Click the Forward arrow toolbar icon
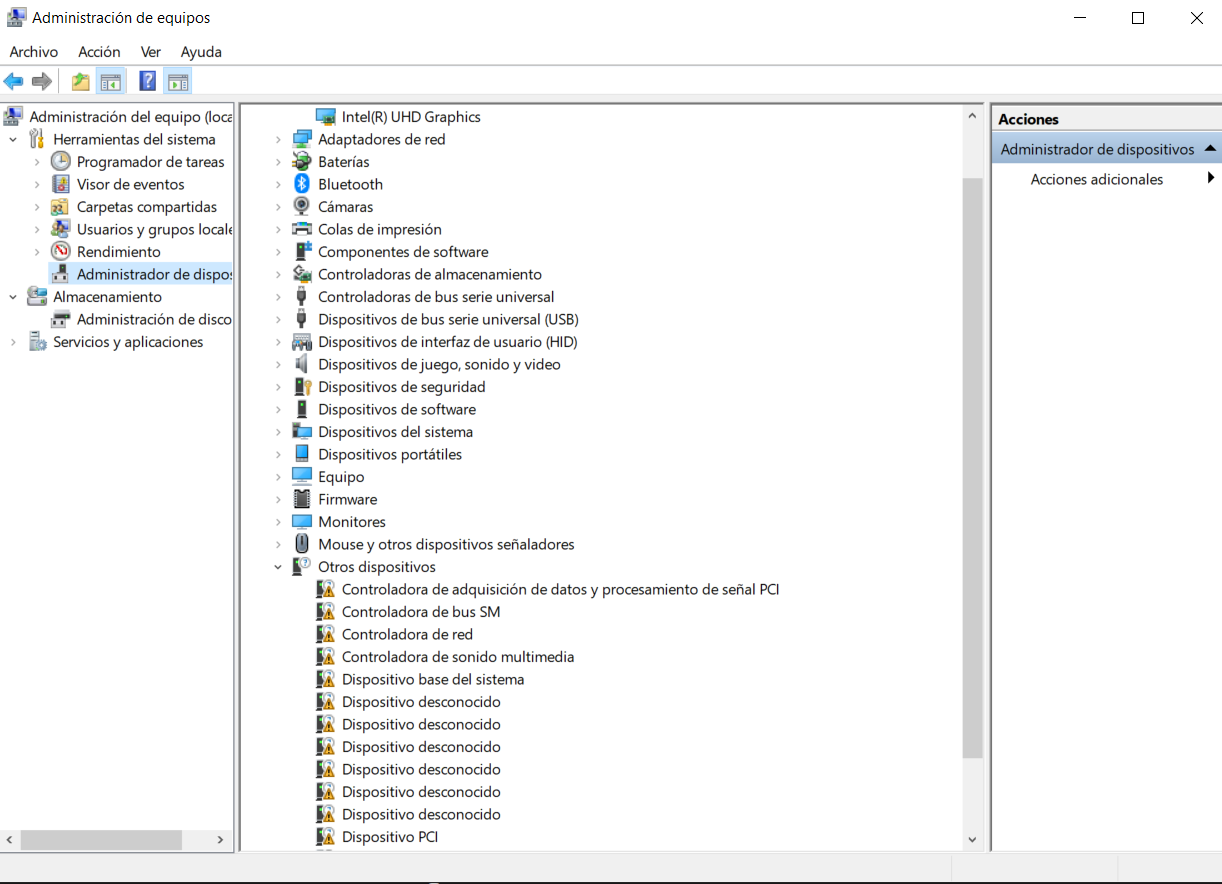1222x884 pixels. pyautogui.click(x=42, y=82)
